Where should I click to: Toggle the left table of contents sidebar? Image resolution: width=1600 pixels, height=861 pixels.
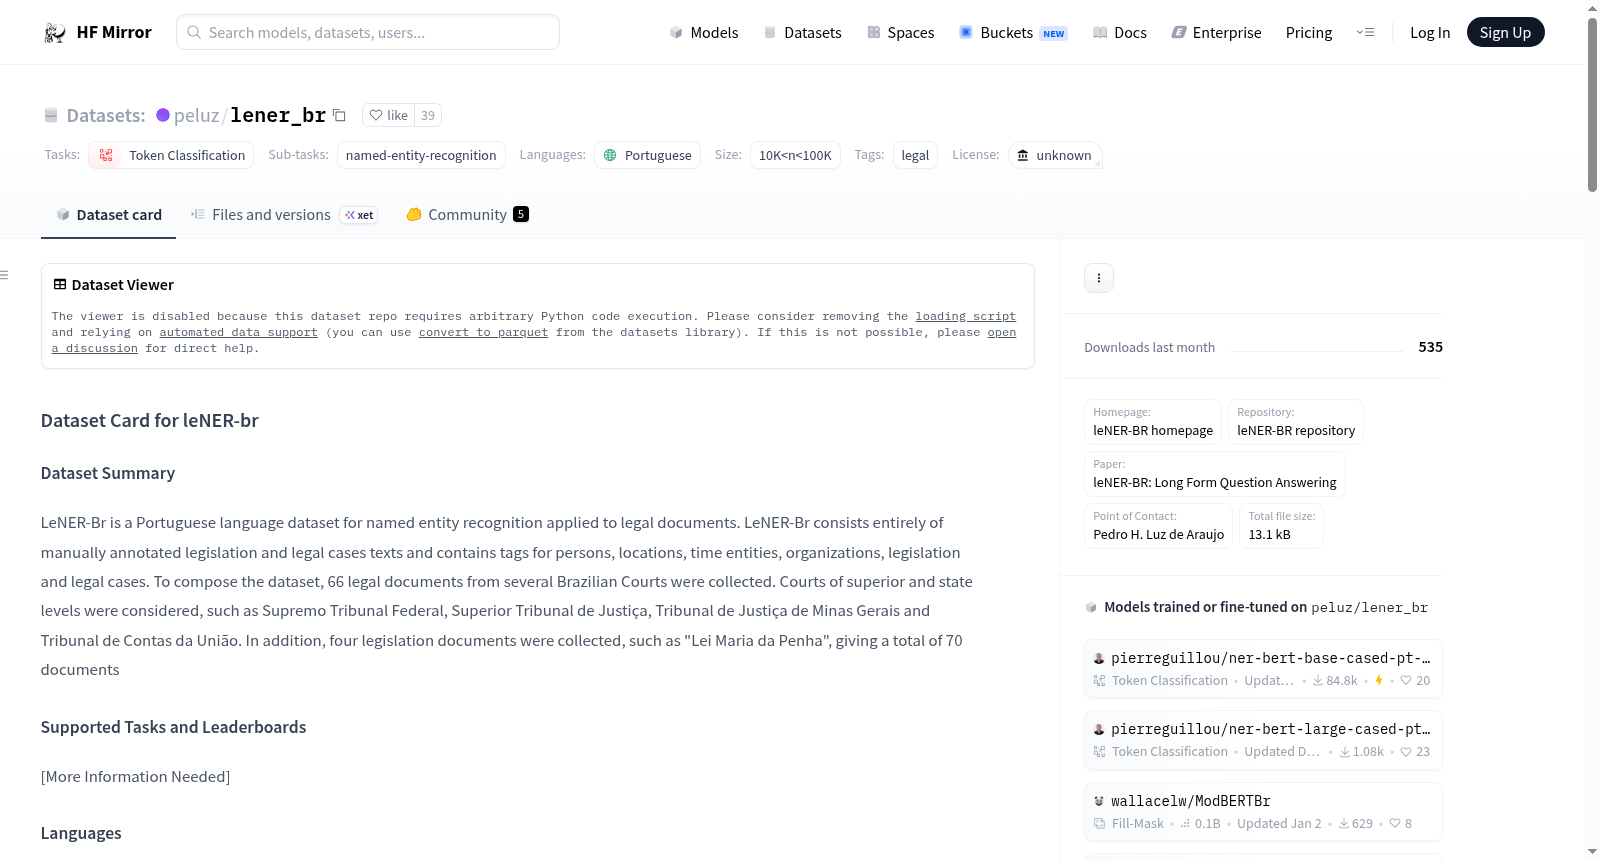(x=5, y=275)
